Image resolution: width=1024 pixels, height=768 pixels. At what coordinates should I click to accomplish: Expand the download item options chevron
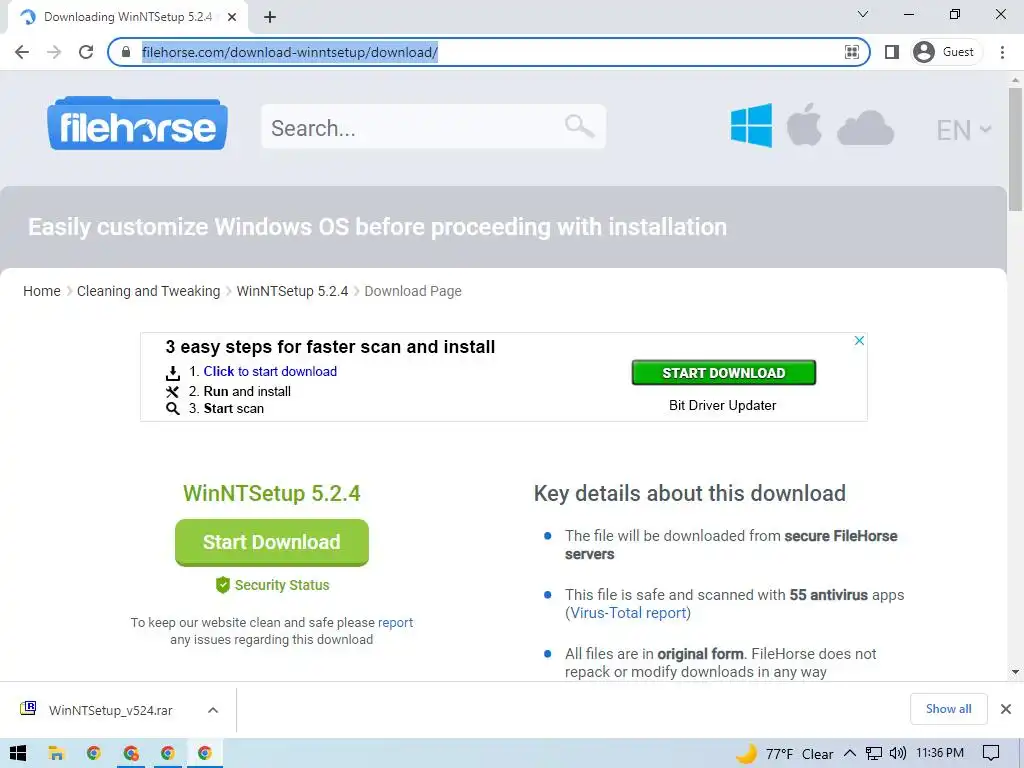pos(213,711)
